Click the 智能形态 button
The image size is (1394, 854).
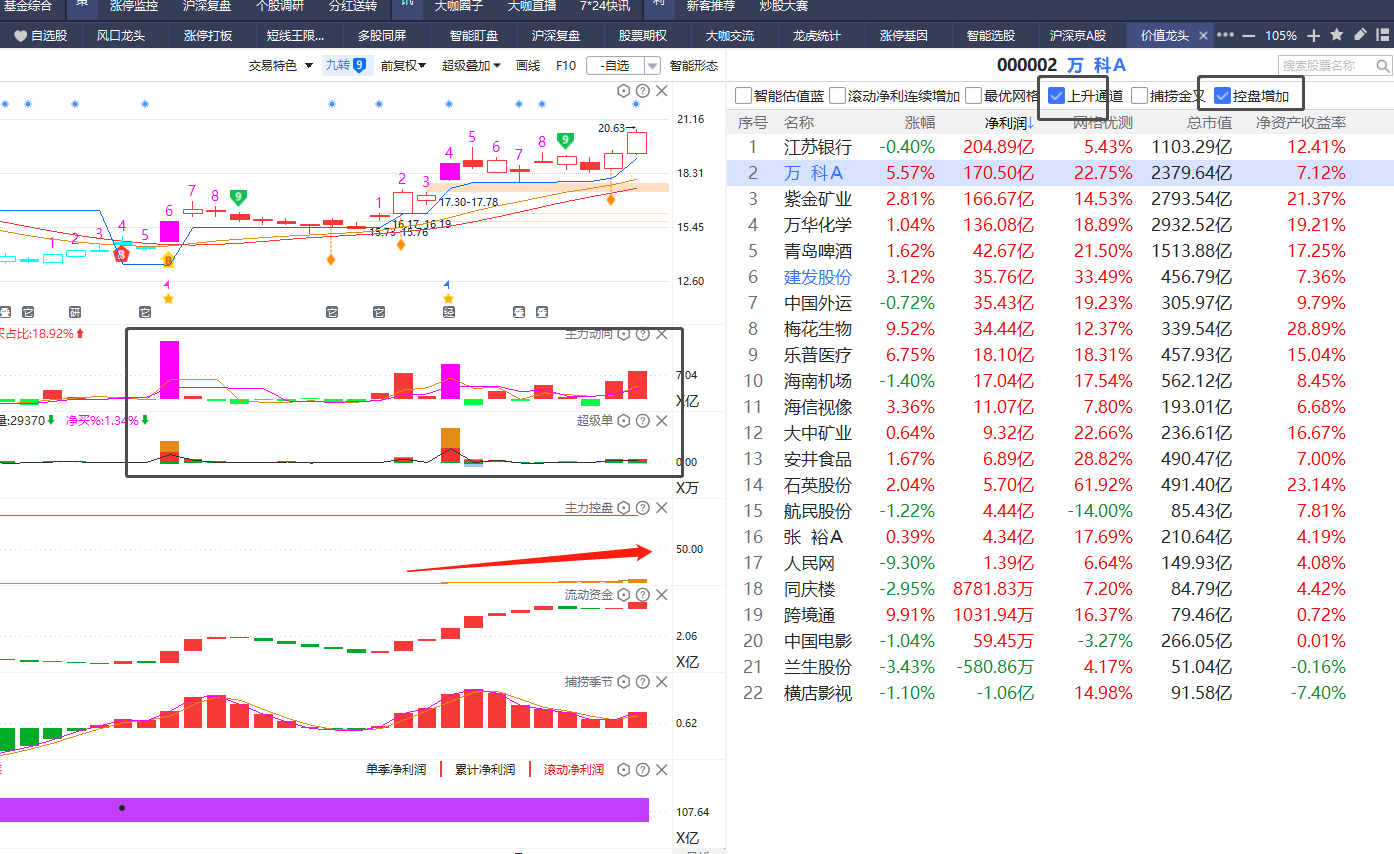click(x=694, y=65)
